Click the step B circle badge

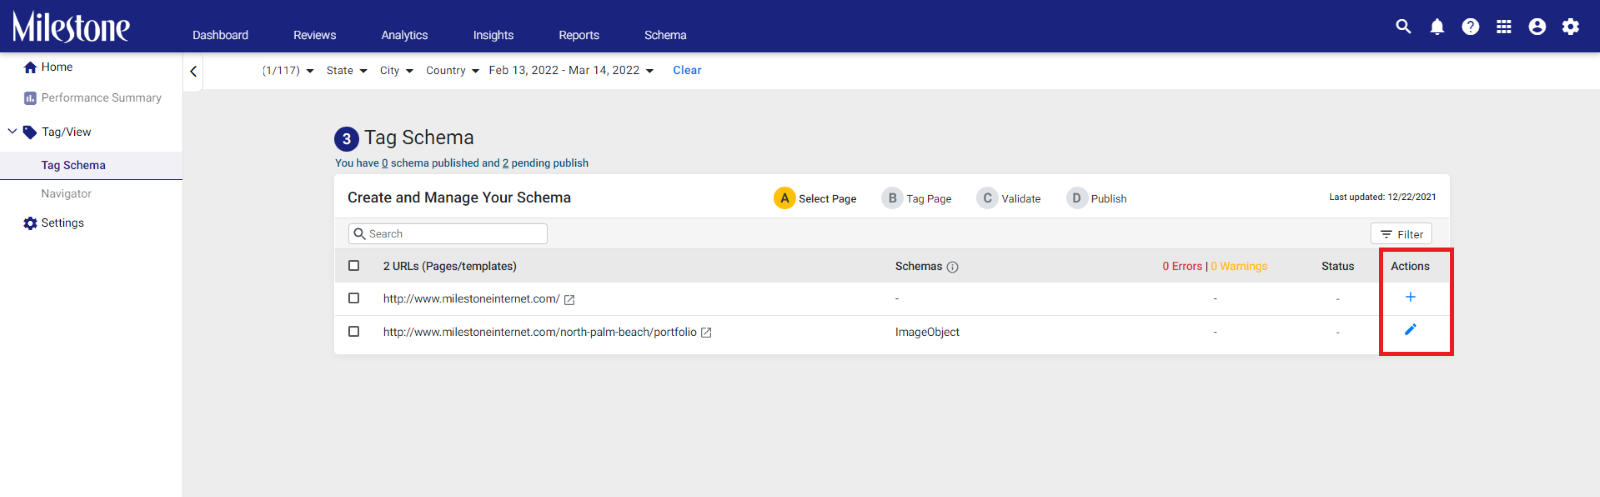pos(892,198)
